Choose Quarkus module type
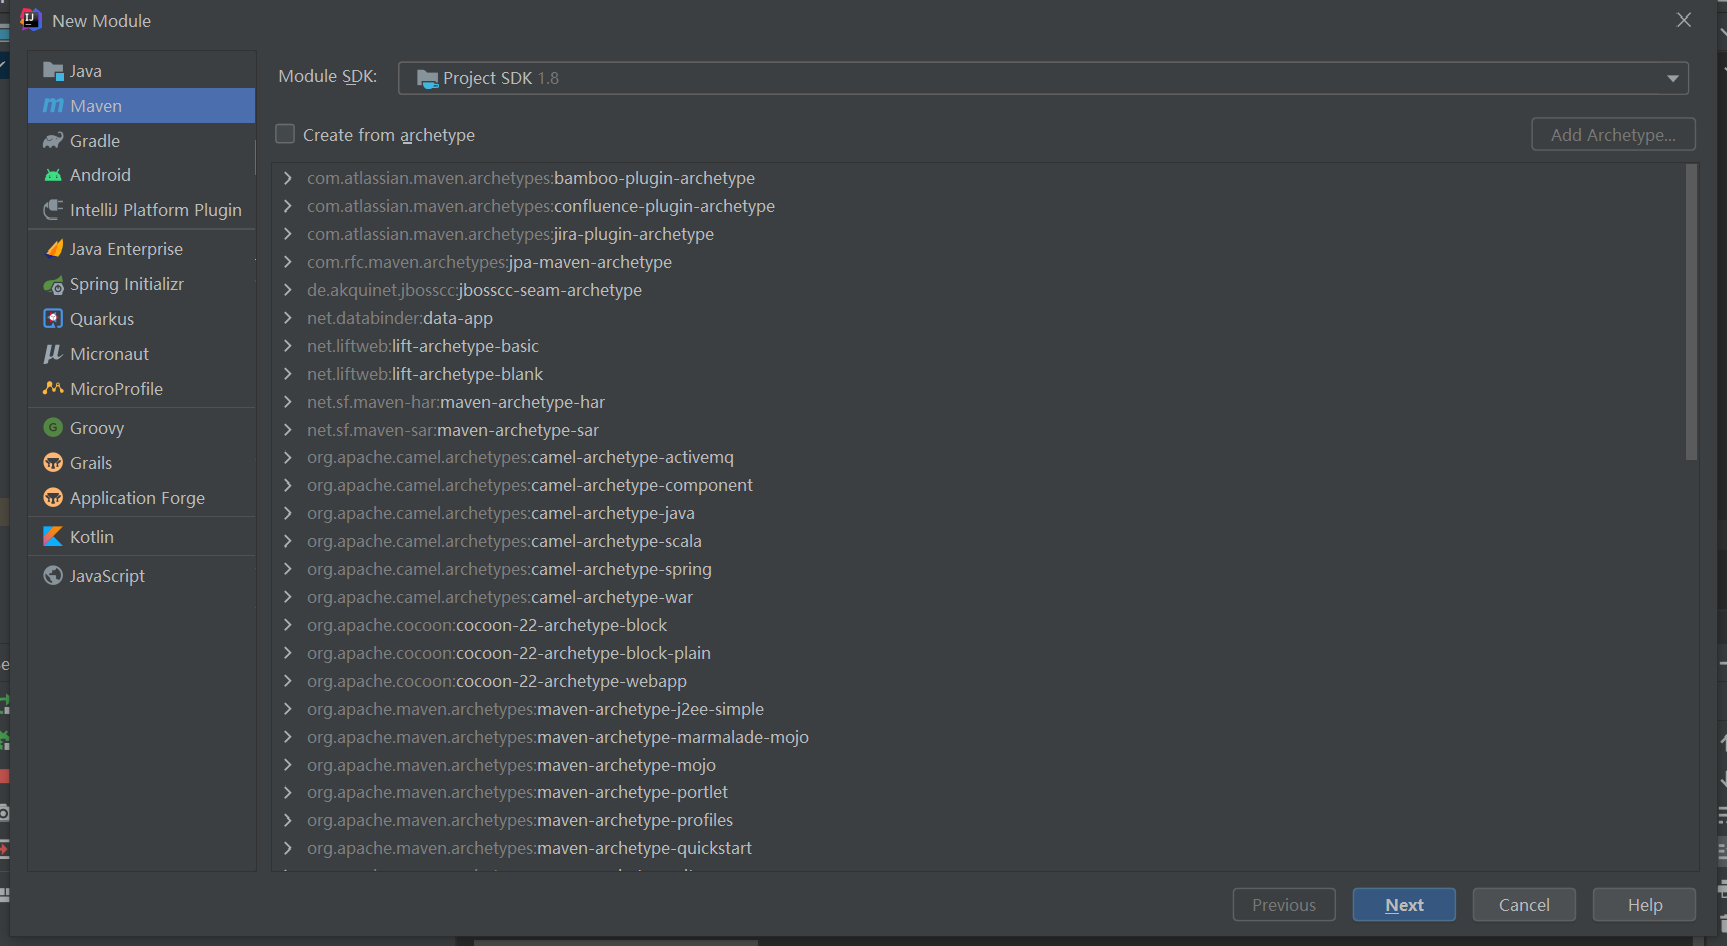Screen dimensions: 1727x946 click(142, 319)
